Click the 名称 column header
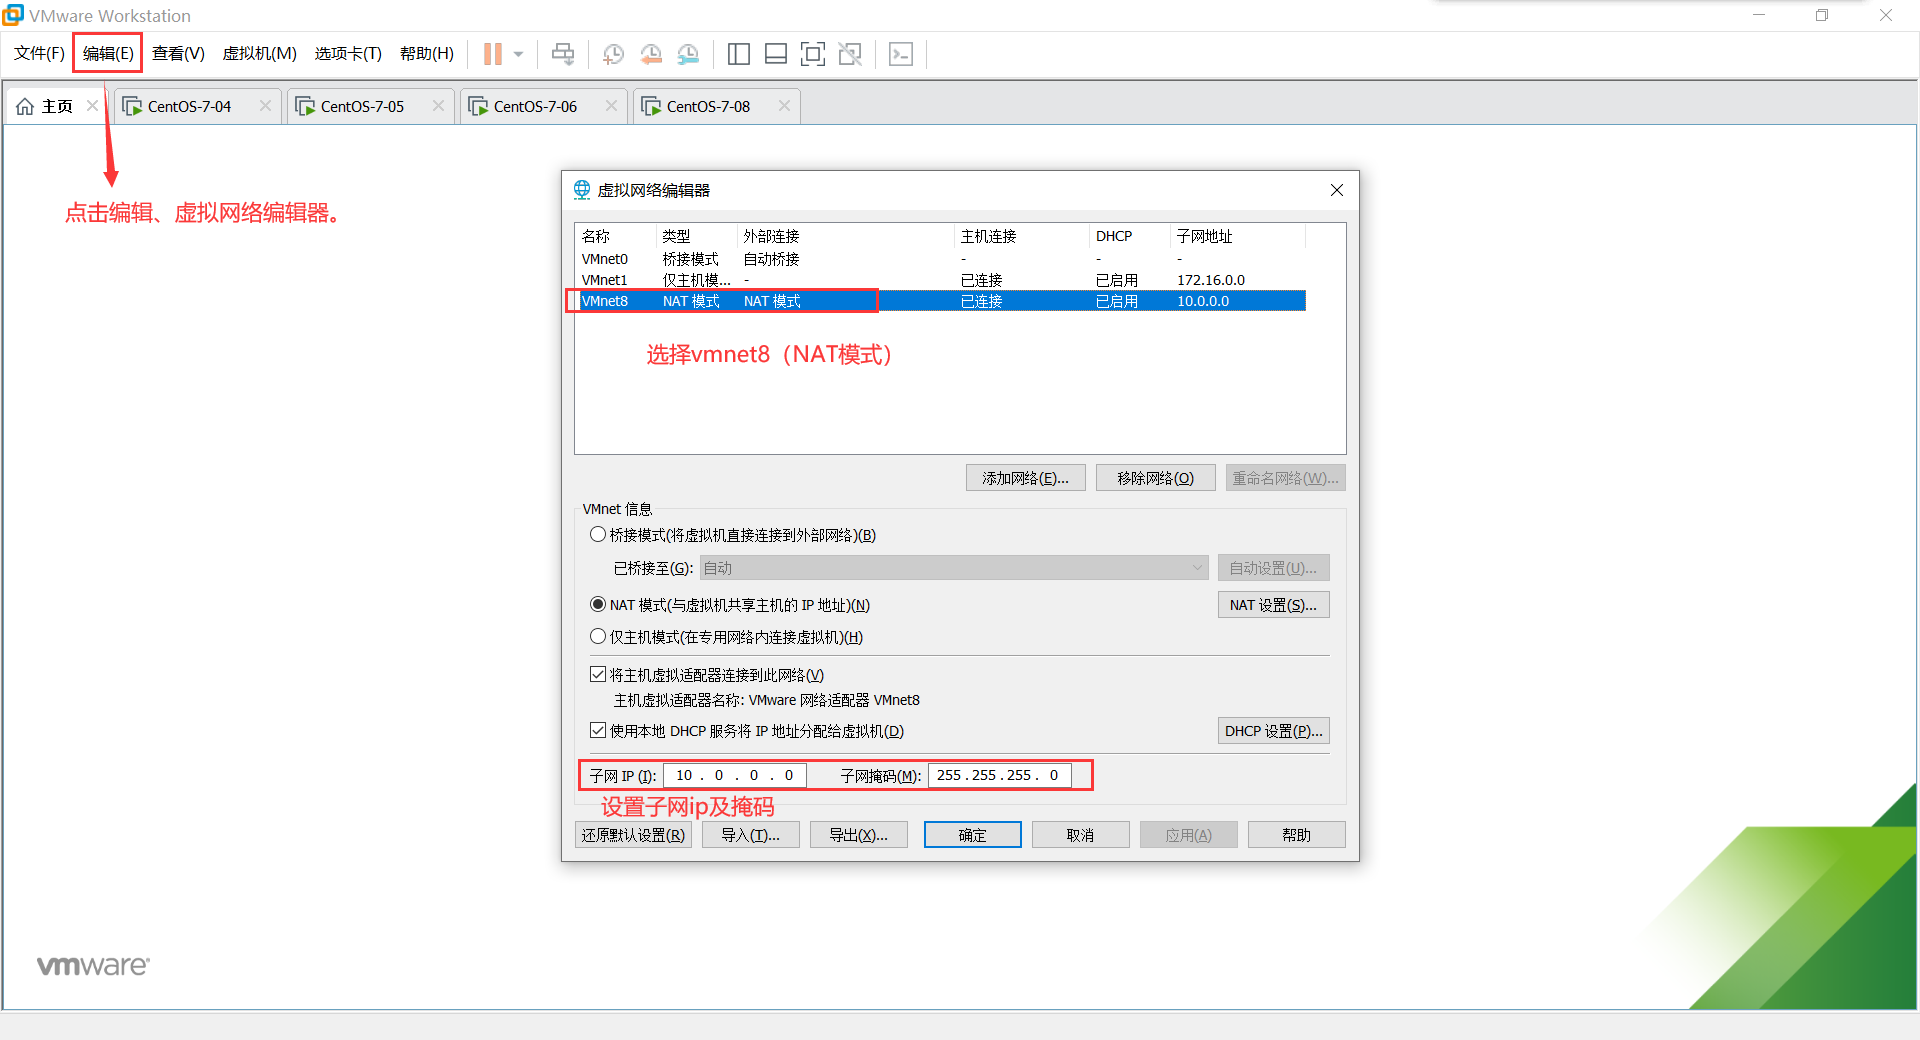1920x1040 pixels. tap(616, 236)
